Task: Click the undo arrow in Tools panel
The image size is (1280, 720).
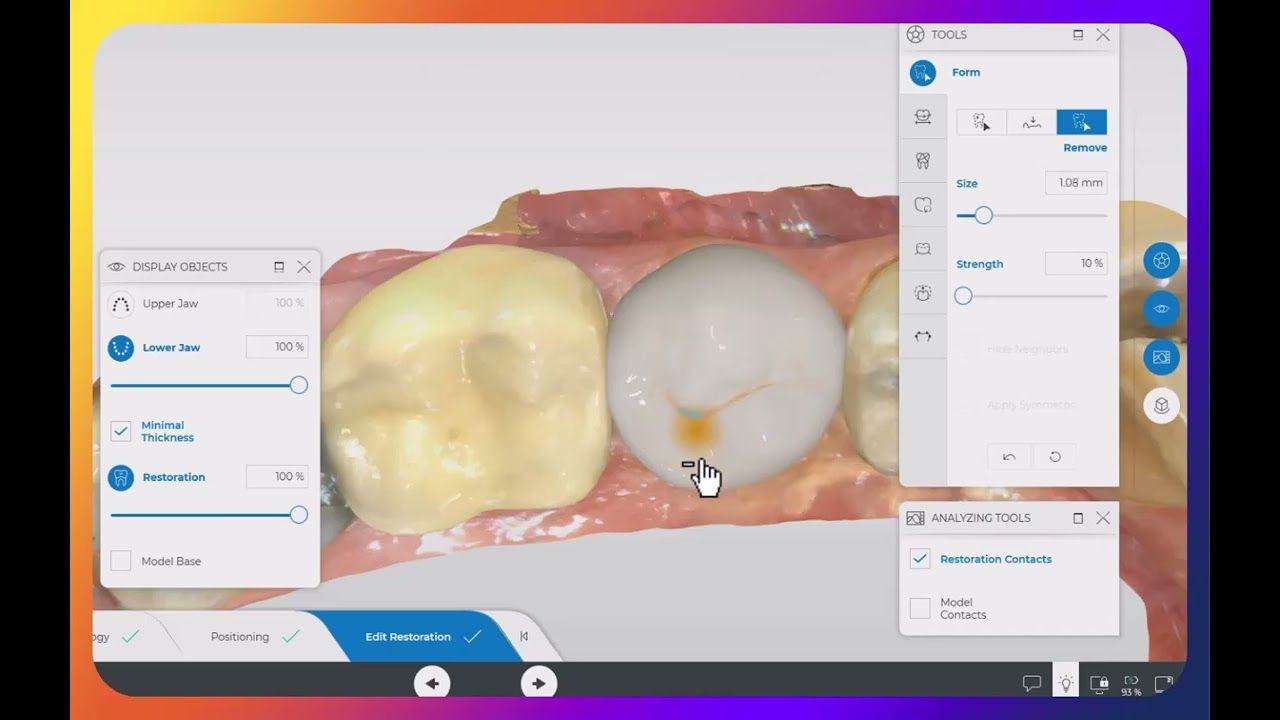Action: pyautogui.click(x=1009, y=457)
